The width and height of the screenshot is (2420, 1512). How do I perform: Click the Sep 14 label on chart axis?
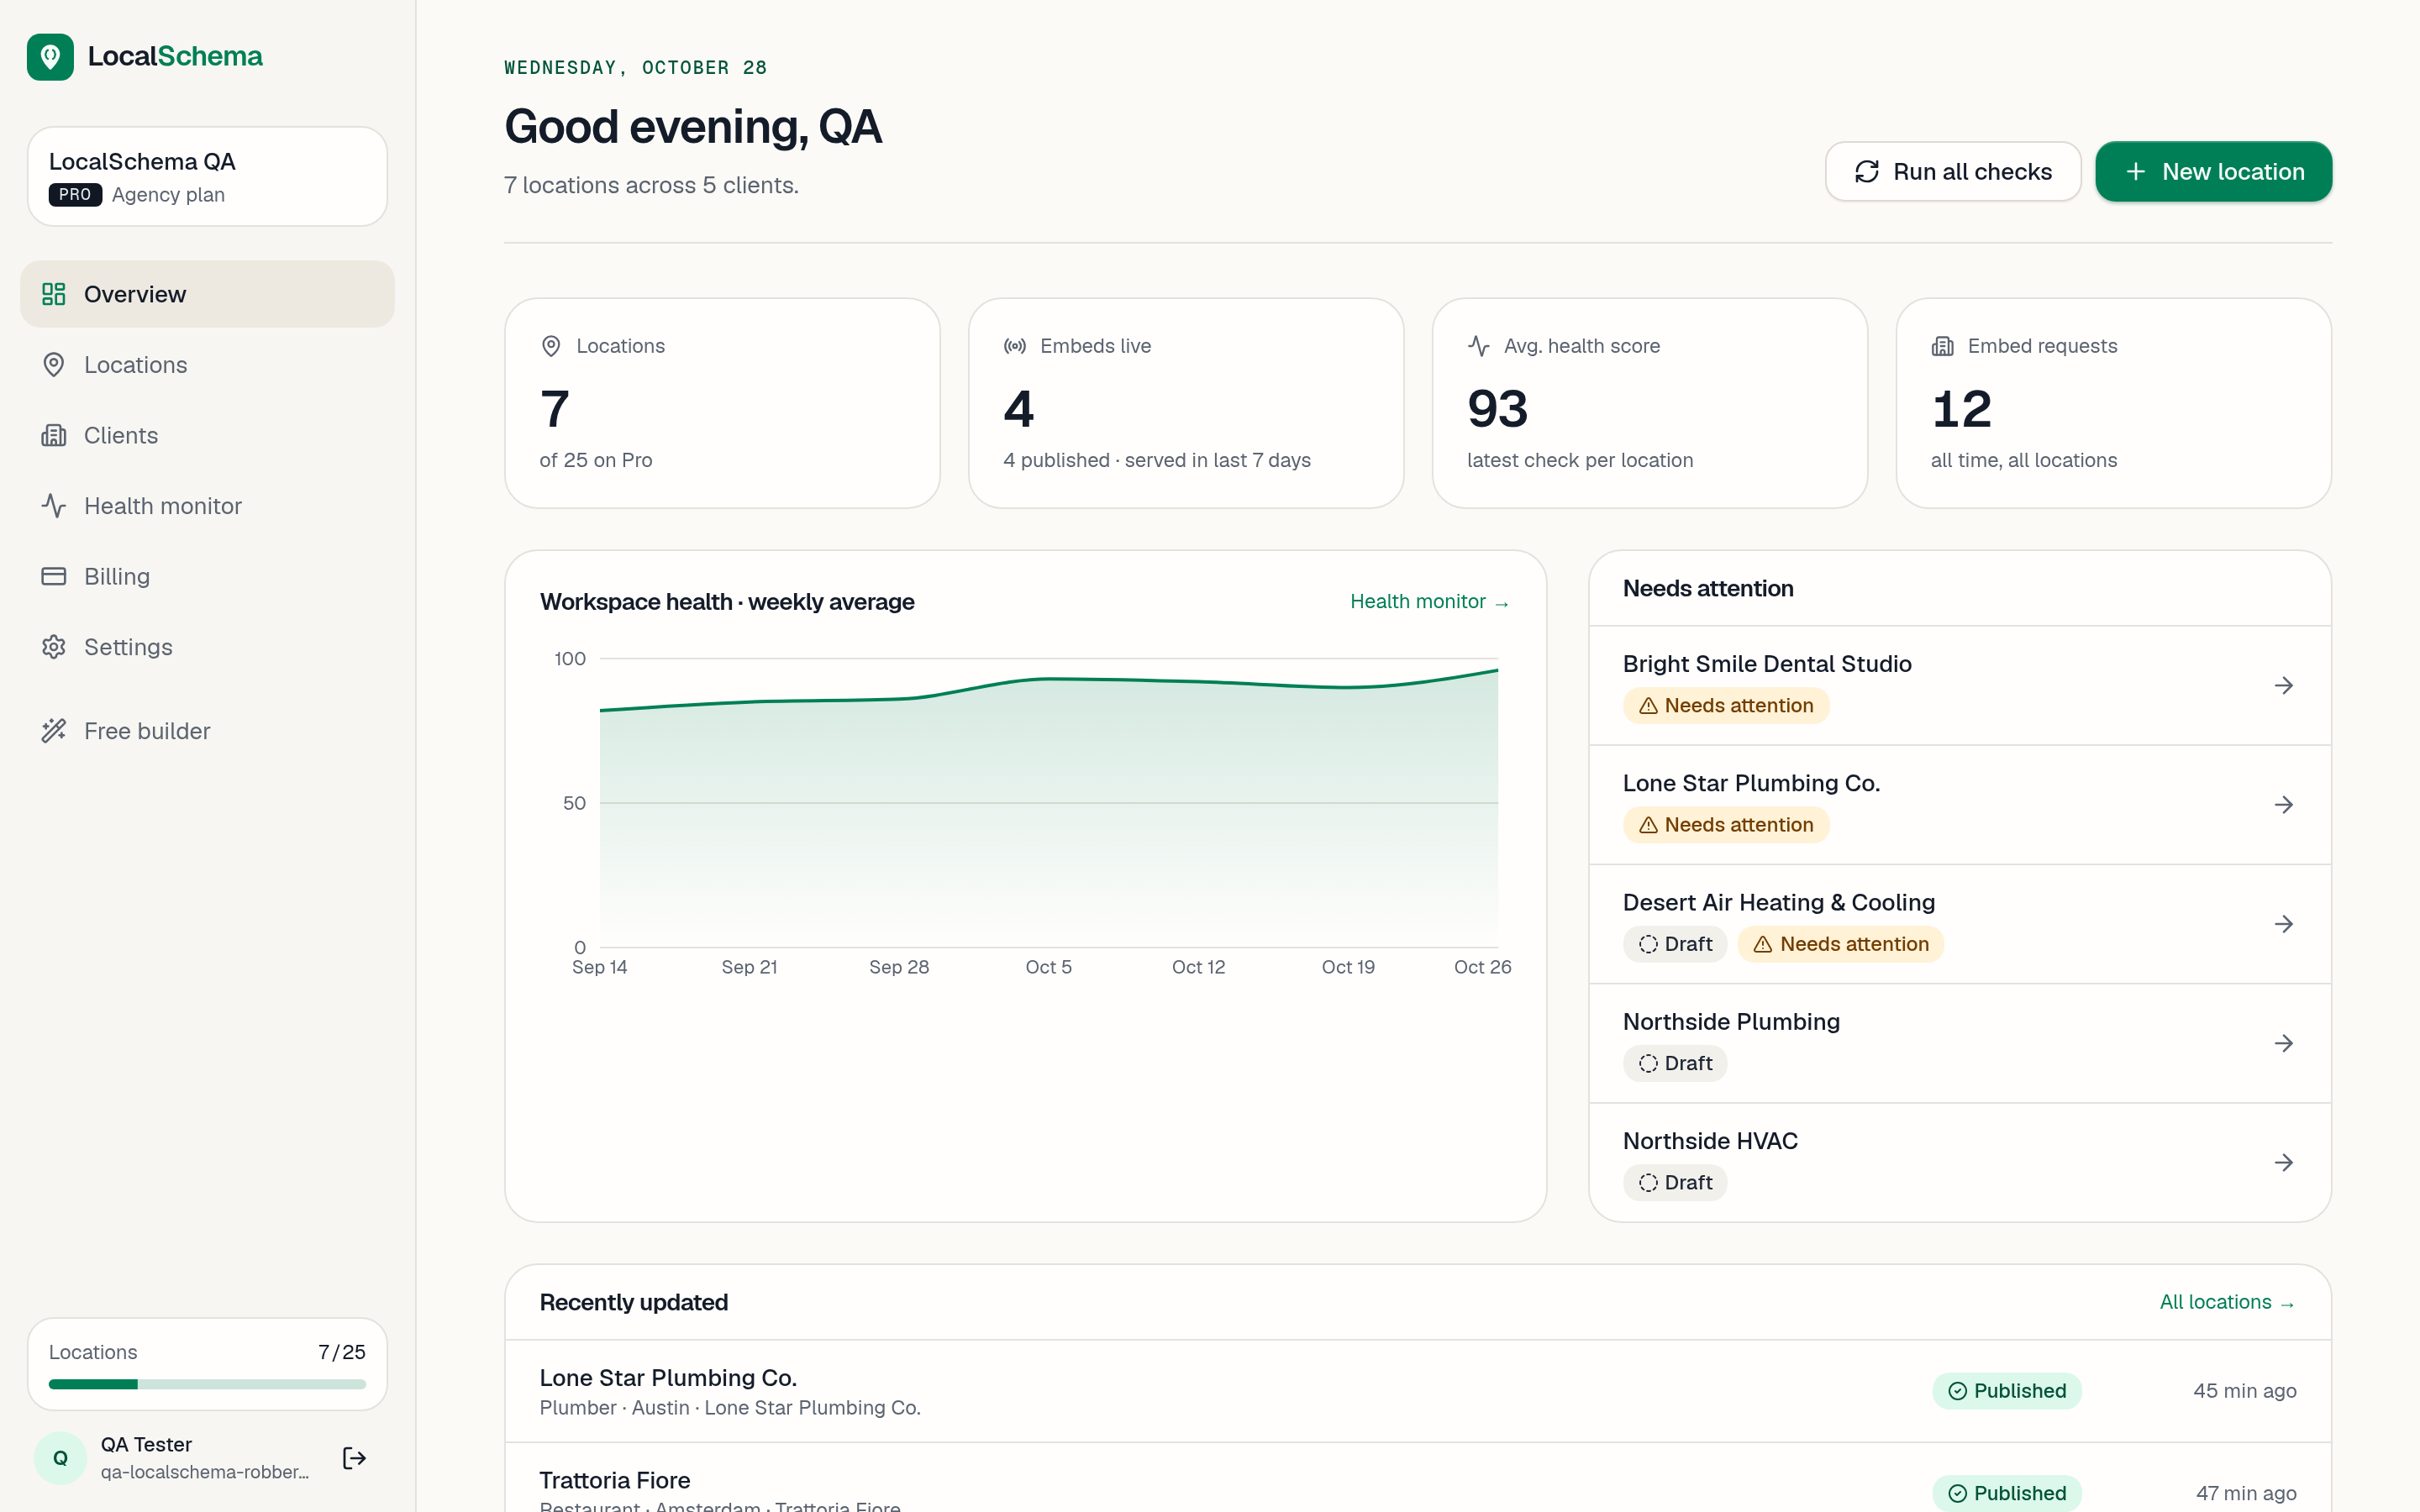(599, 967)
